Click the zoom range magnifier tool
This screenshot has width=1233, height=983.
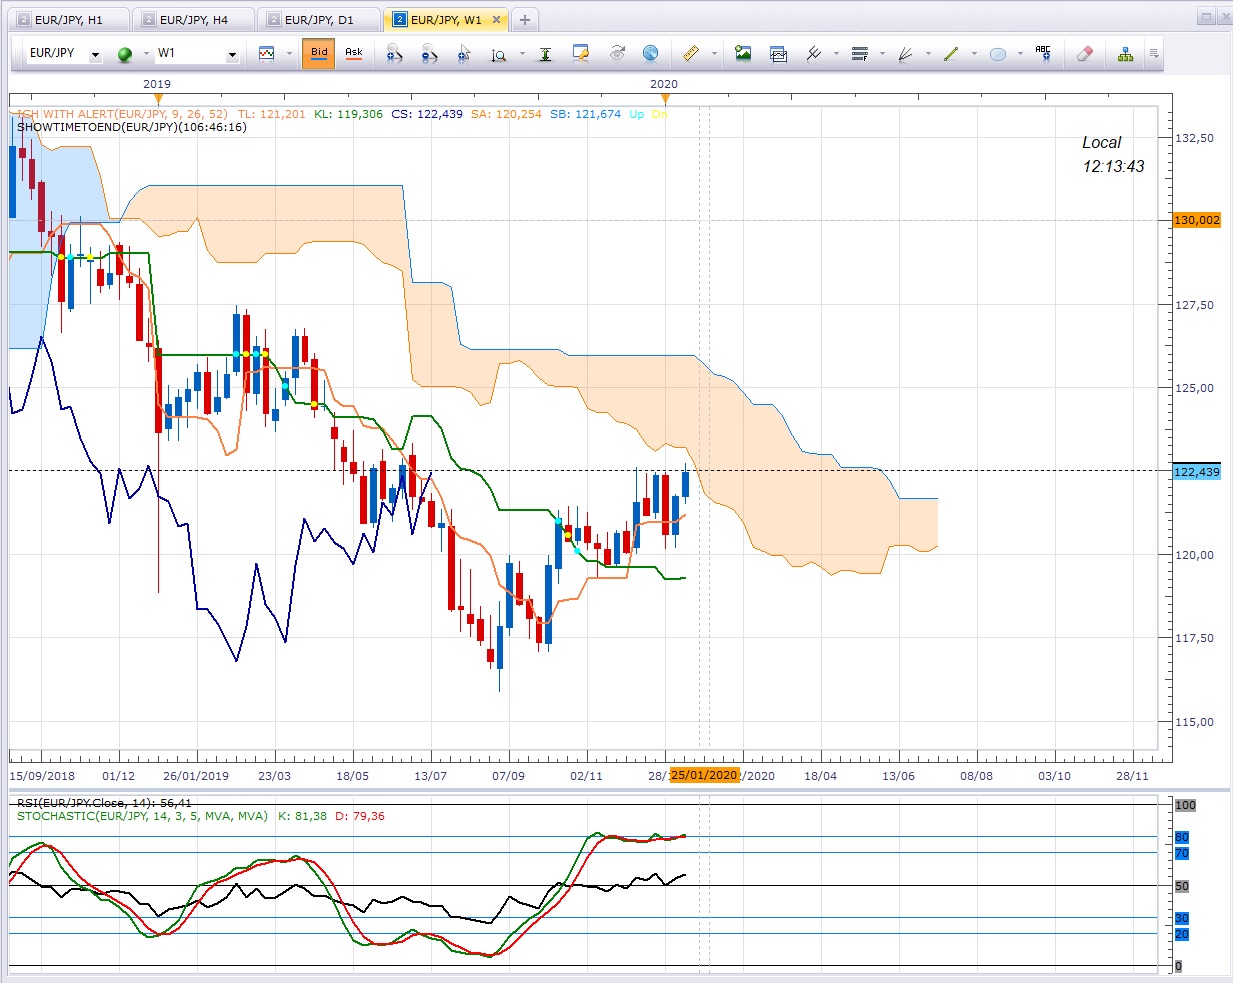[499, 54]
